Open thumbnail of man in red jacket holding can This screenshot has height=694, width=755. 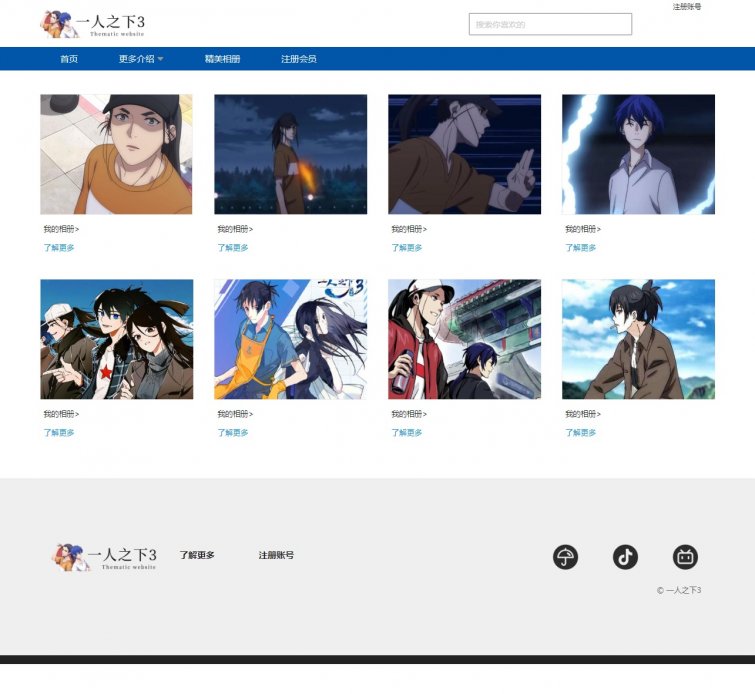tap(464, 339)
